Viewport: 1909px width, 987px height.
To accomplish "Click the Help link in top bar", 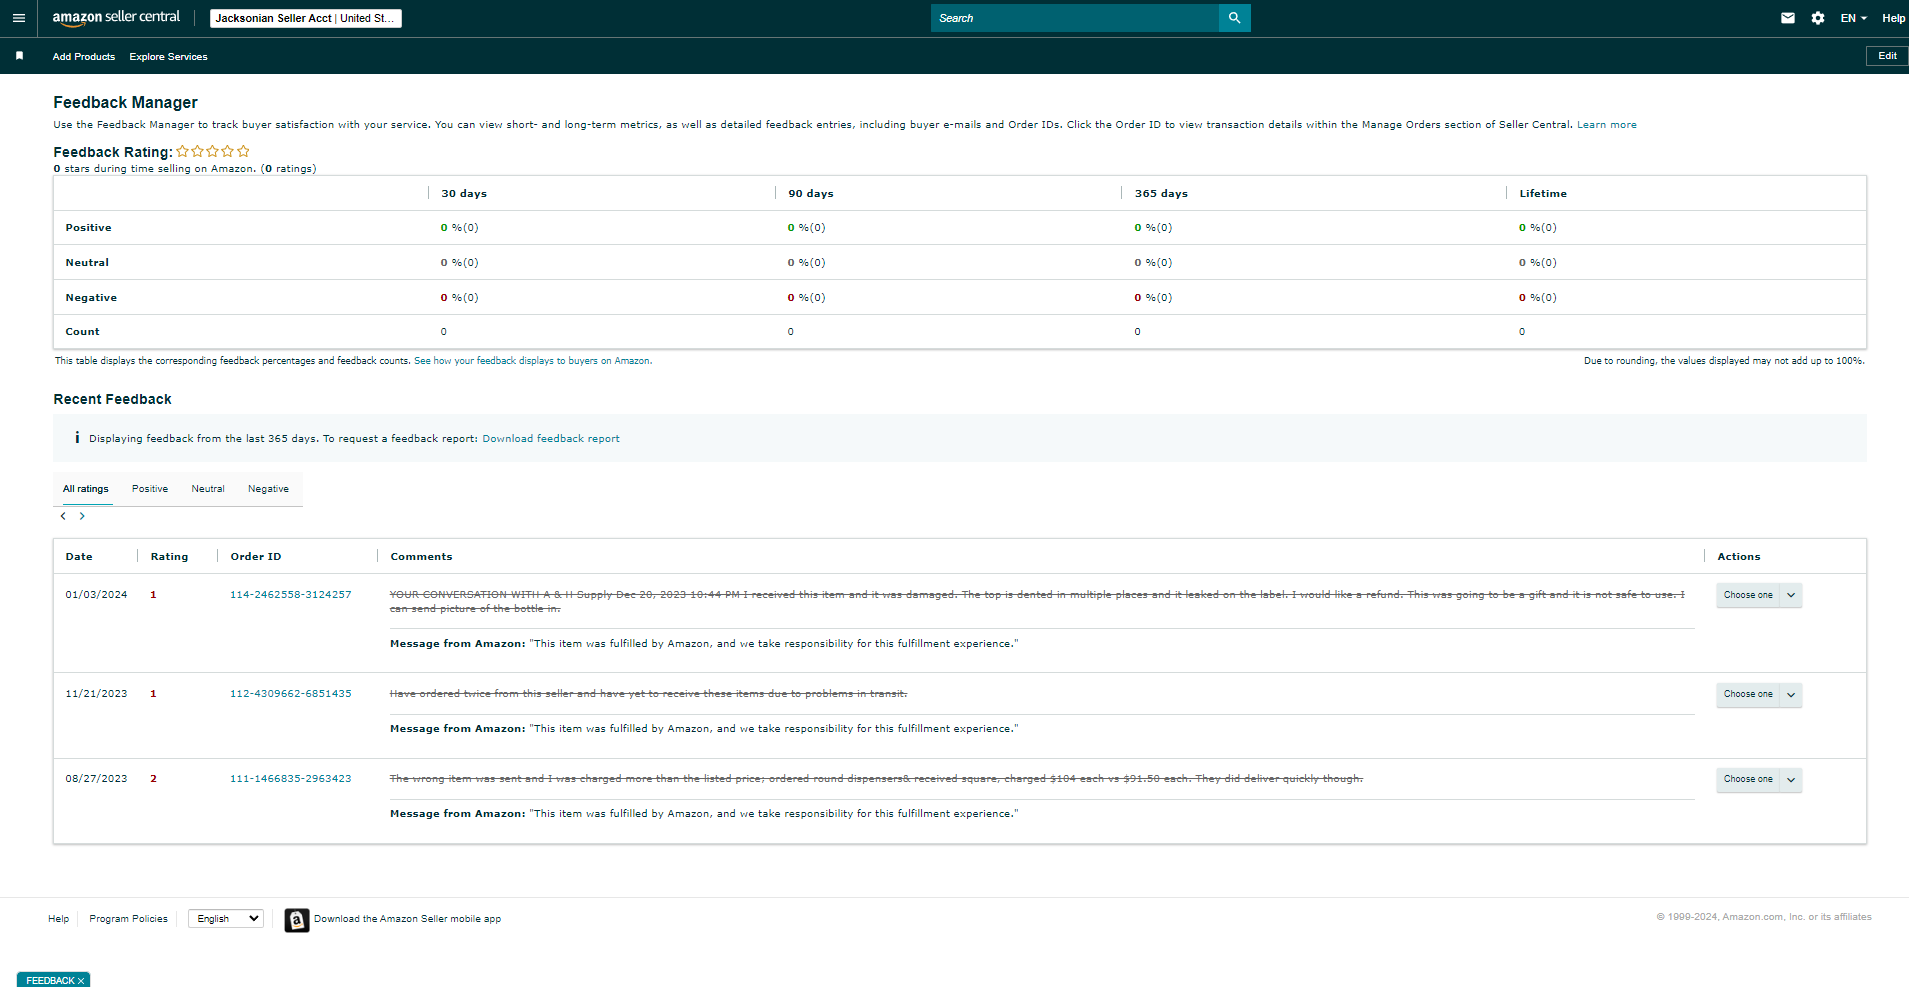I will tap(1893, 18).
